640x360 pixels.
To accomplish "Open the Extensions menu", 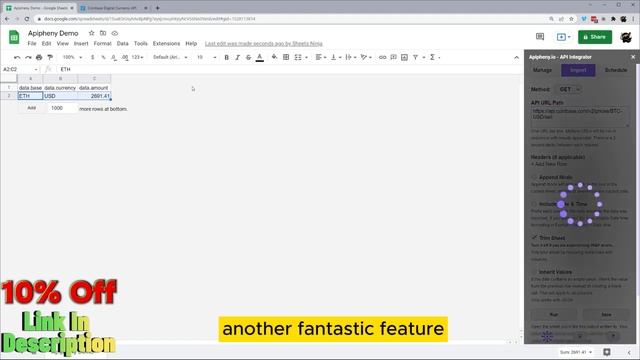I will (166, 43).
